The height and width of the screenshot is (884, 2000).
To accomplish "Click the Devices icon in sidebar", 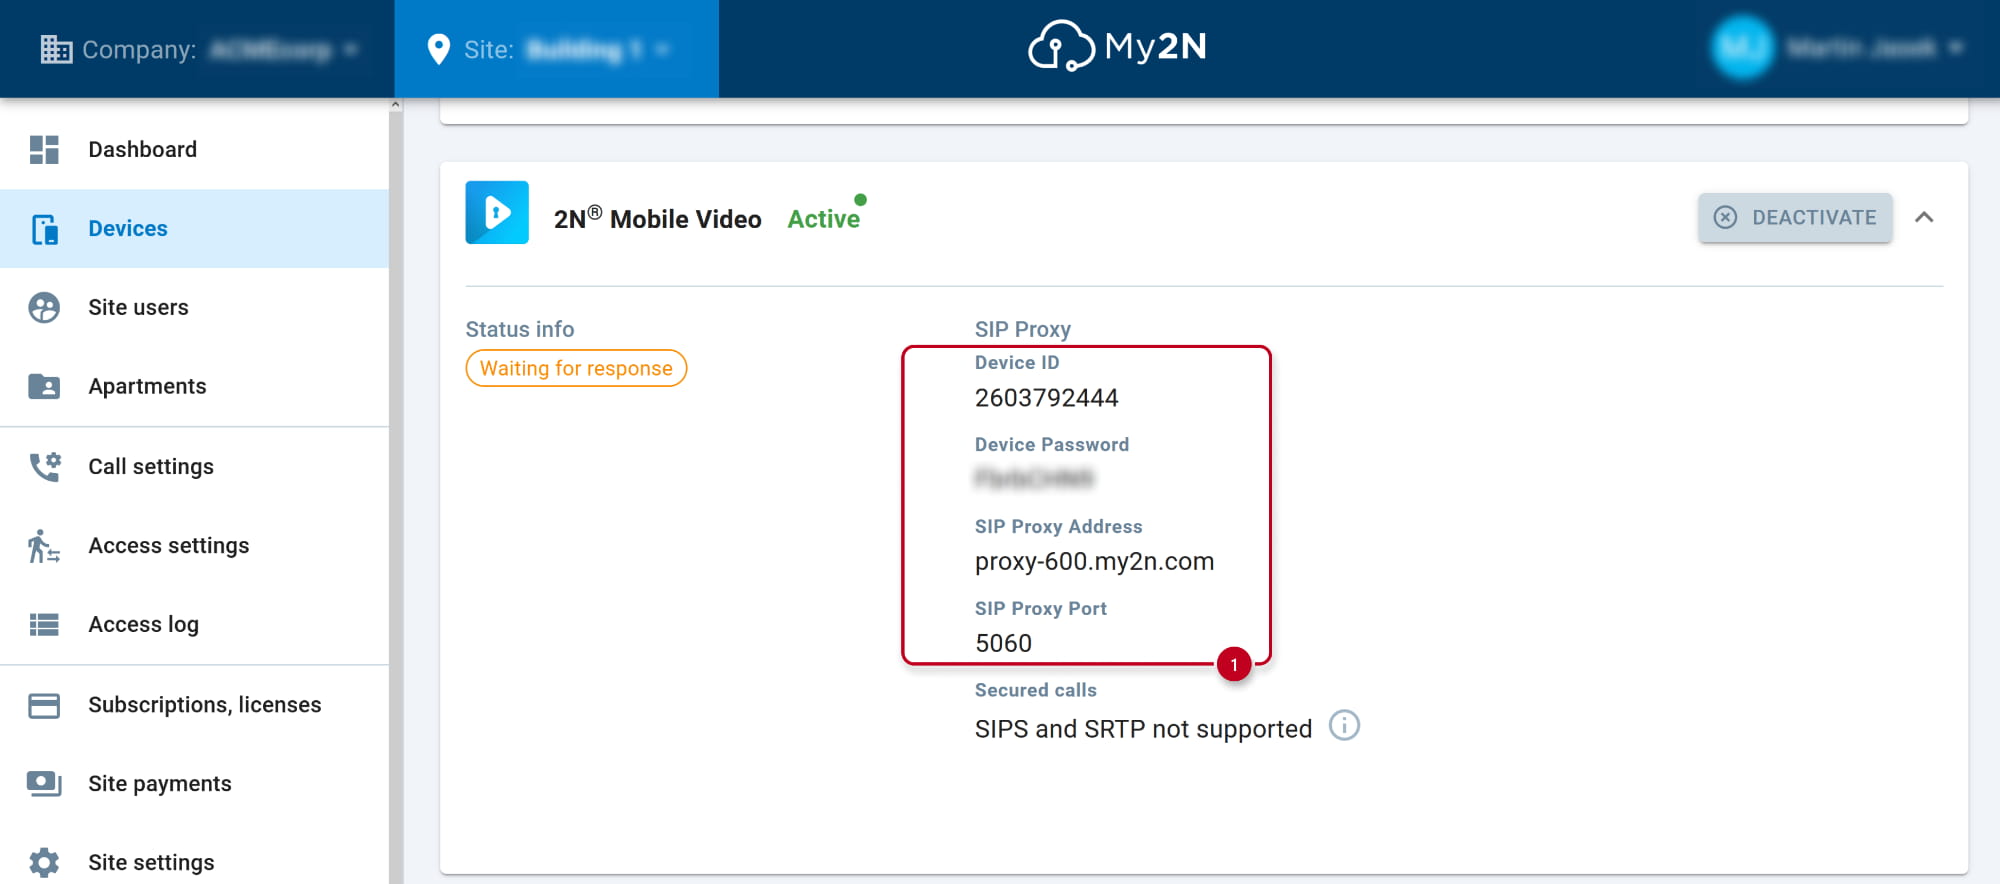I will pyautogui.click(x=44, y=229).
